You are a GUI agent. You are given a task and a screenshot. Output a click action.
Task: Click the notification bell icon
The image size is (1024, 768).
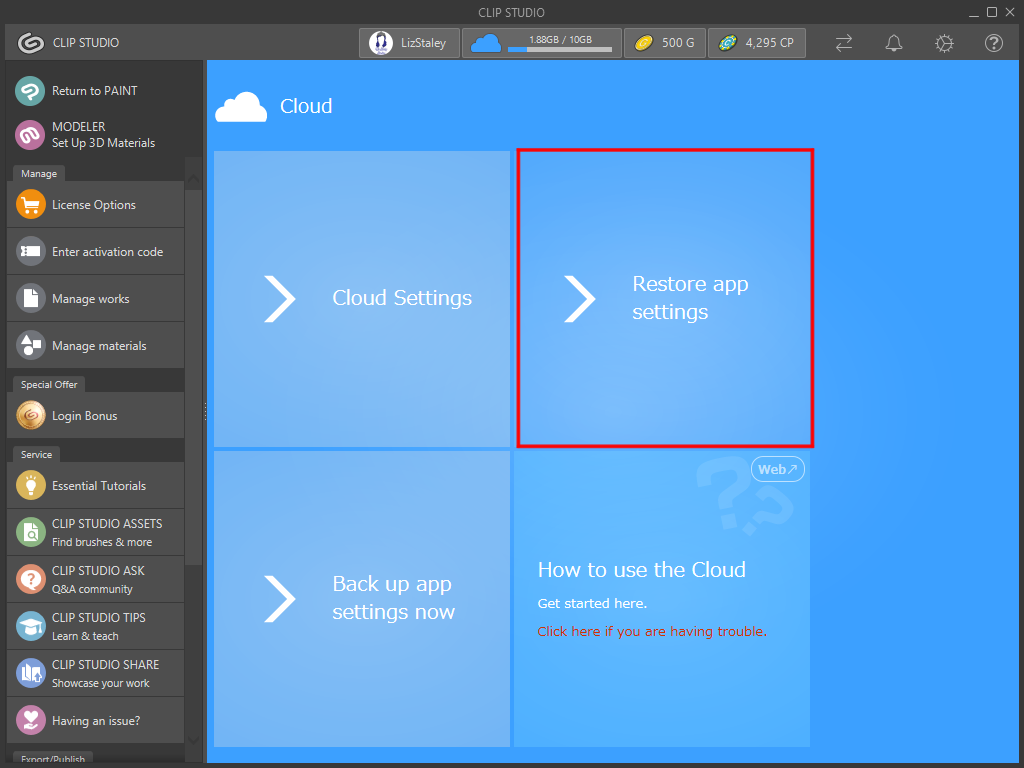(894, 43)
